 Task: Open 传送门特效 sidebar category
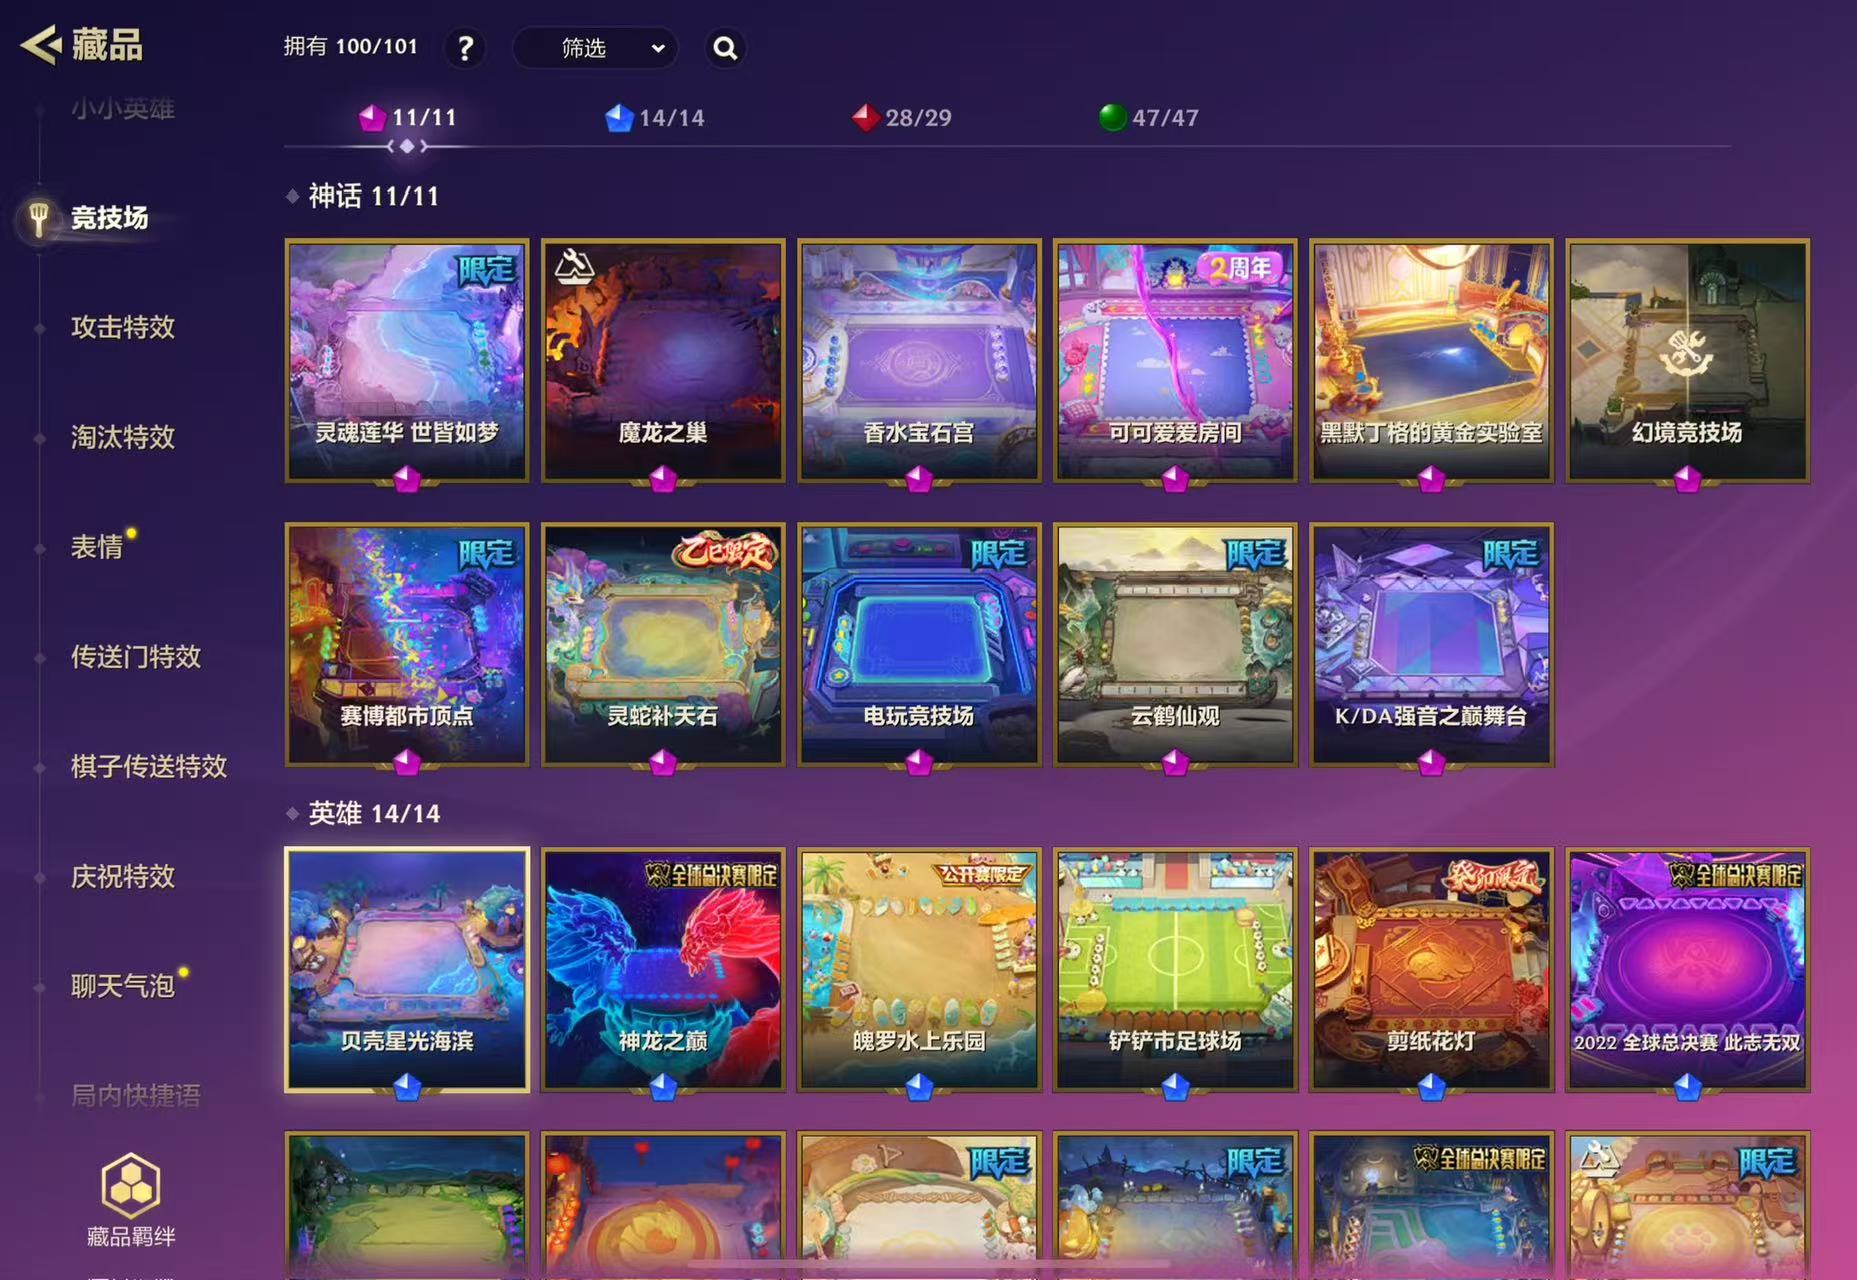click(136, 657)
